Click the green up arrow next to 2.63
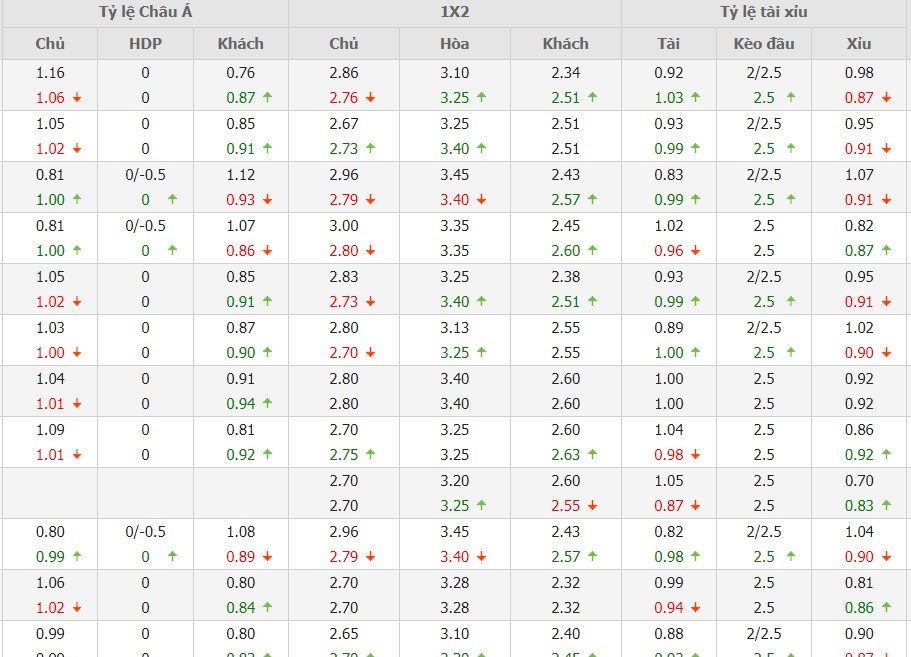Viewport: 911px width, 657px height. pyautogui.click(x=592, y=455)
